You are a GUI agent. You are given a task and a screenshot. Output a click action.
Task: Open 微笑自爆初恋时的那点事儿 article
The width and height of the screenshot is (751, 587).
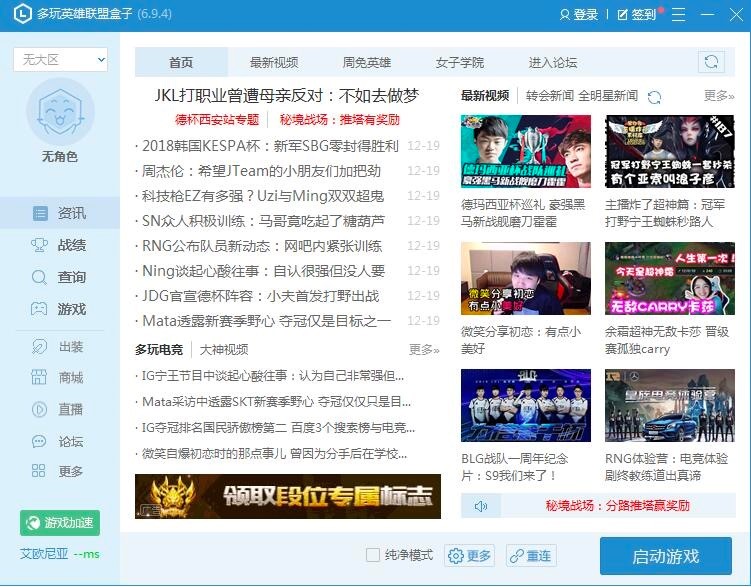tap(274, 453)
